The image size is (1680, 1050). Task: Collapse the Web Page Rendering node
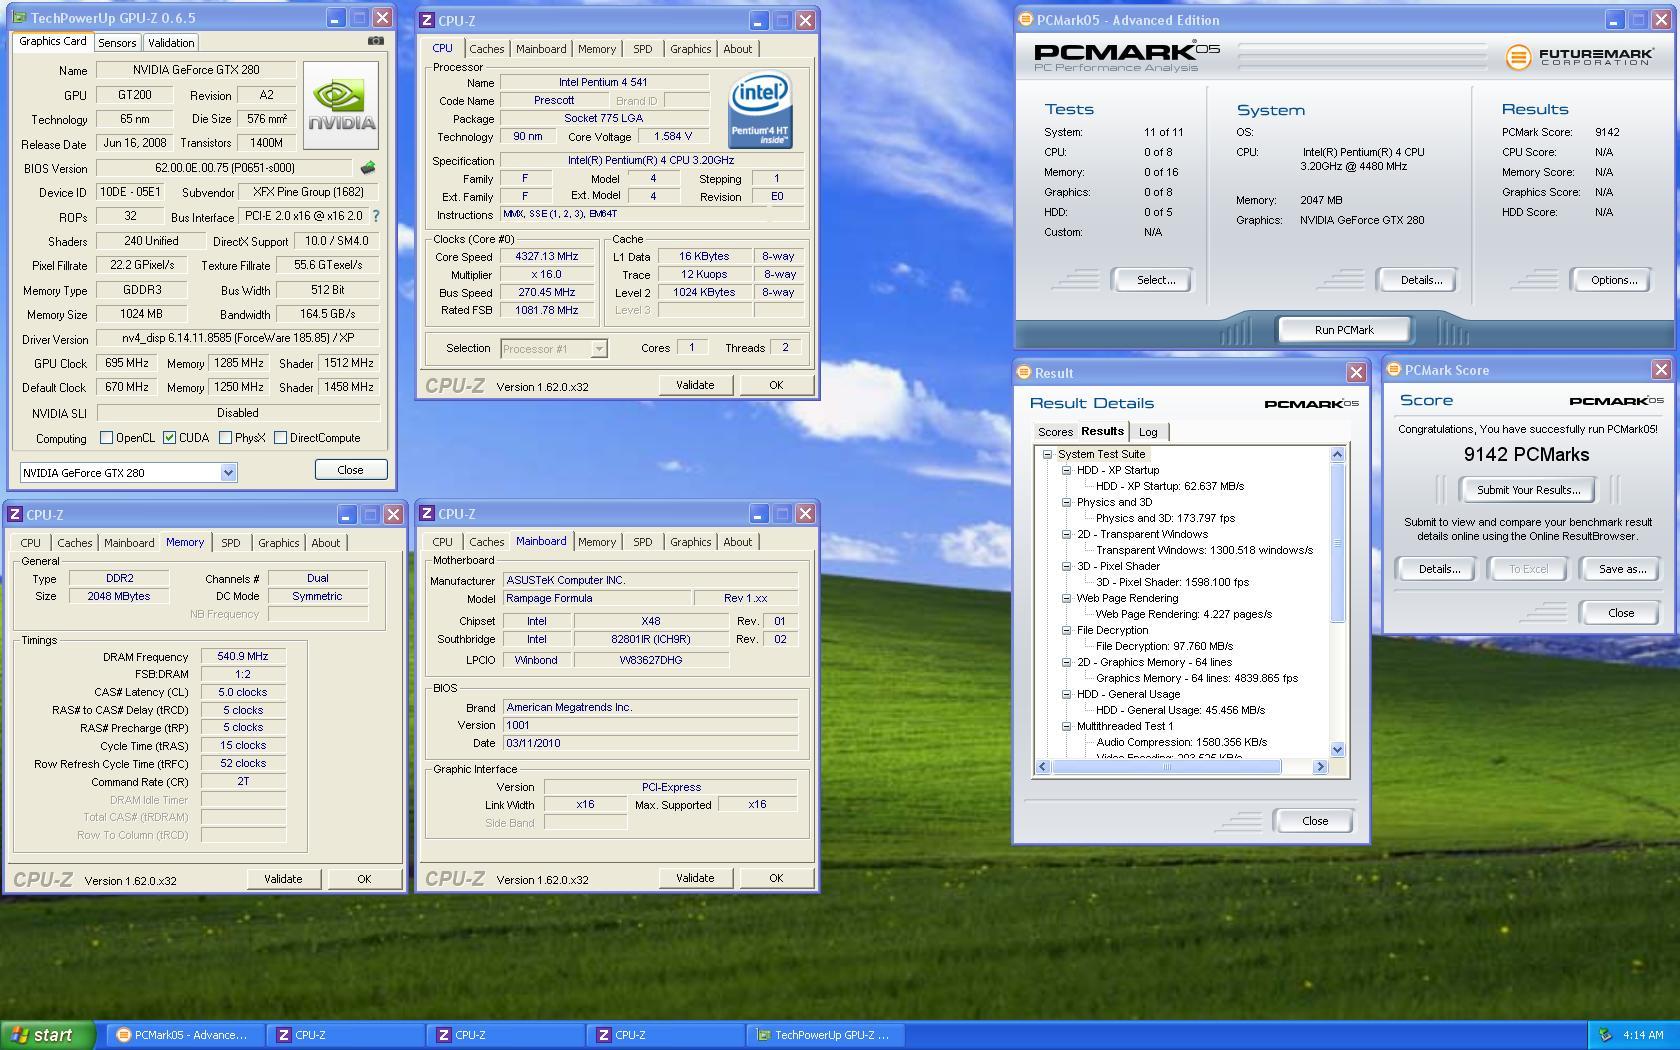(x=1066, y=598)
